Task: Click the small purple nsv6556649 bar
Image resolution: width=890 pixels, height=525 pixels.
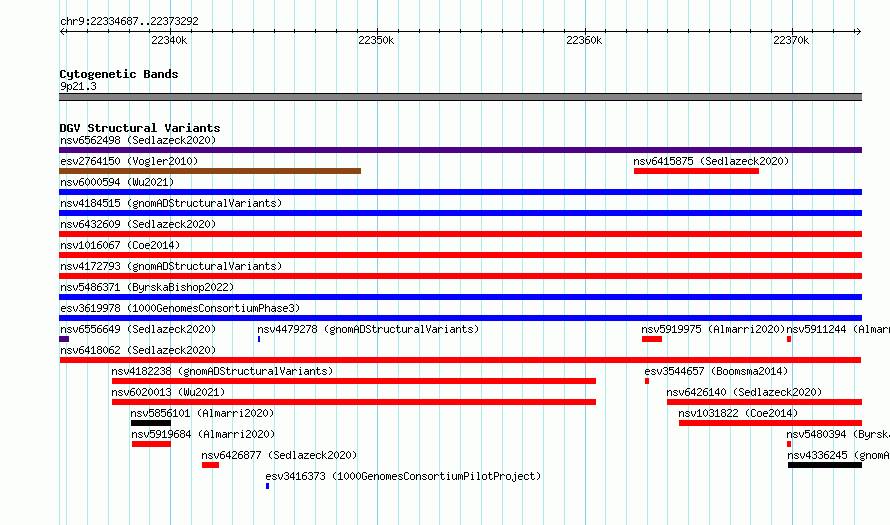Action: coord(64,339)
